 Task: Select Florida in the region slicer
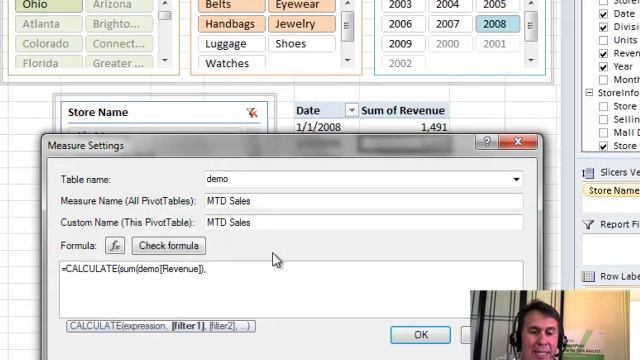[49, 62]
